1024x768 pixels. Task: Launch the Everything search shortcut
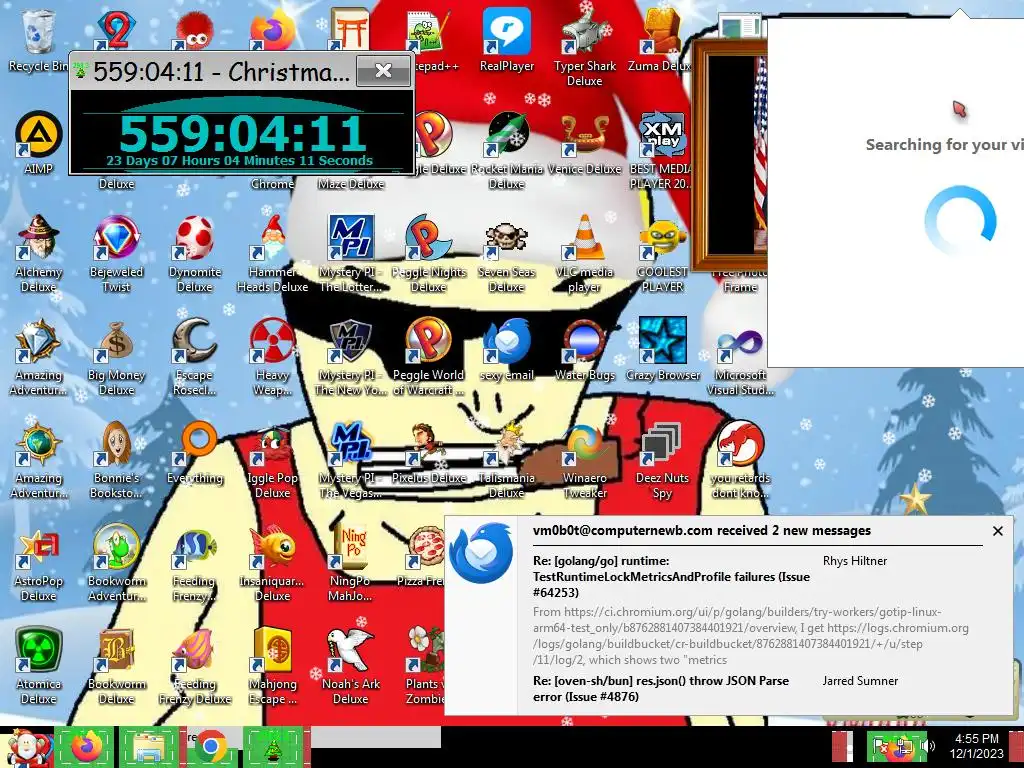click(195, 453)
